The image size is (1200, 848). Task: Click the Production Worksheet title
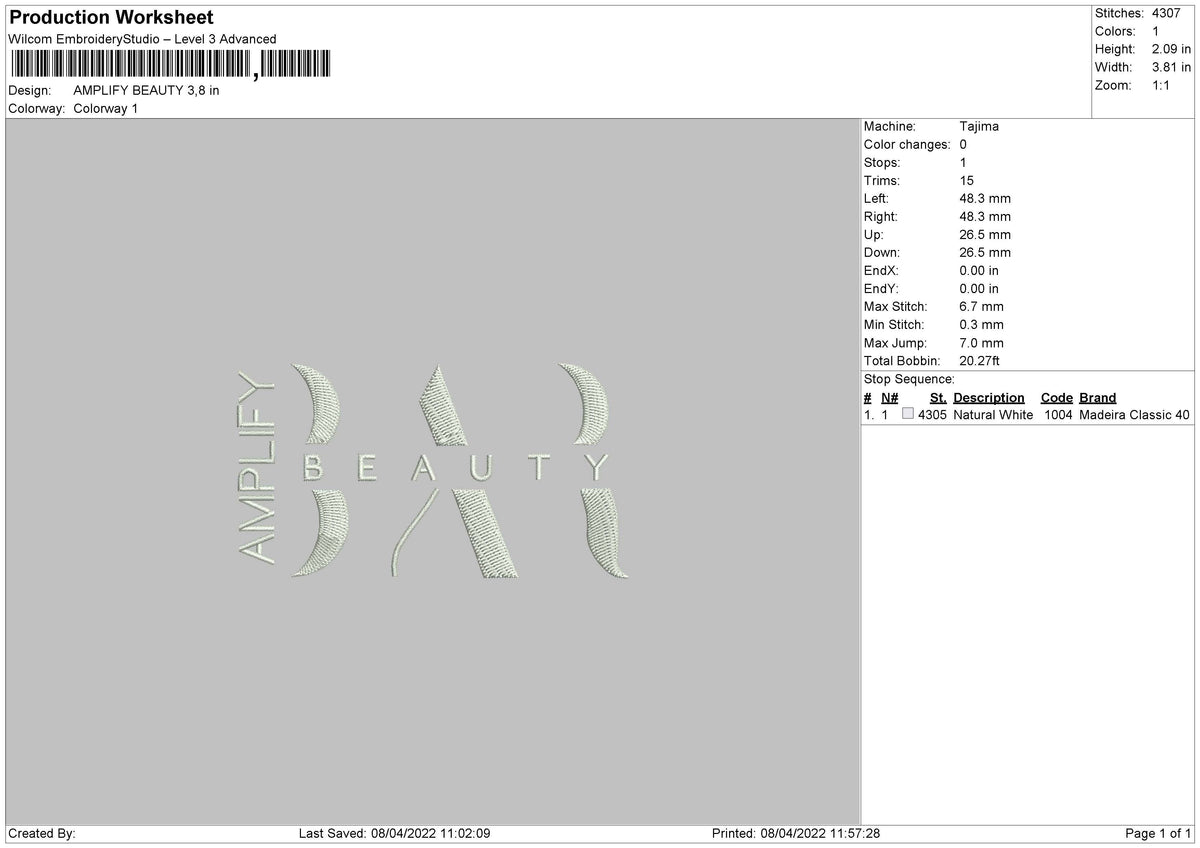coord(111,18)
